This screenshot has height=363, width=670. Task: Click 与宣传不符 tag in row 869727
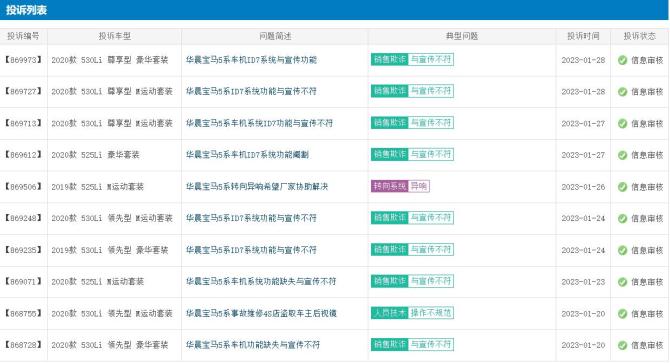pyautogui.click(x=431, y=91)
